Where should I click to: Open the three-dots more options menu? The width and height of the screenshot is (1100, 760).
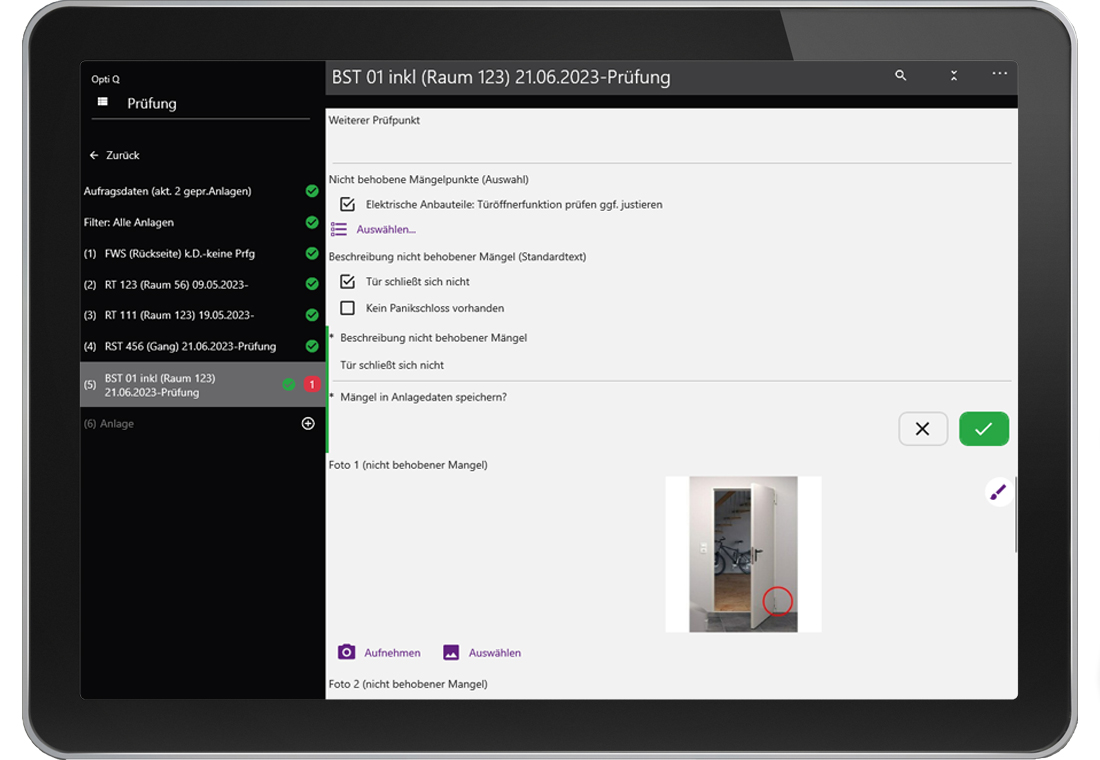999,75
